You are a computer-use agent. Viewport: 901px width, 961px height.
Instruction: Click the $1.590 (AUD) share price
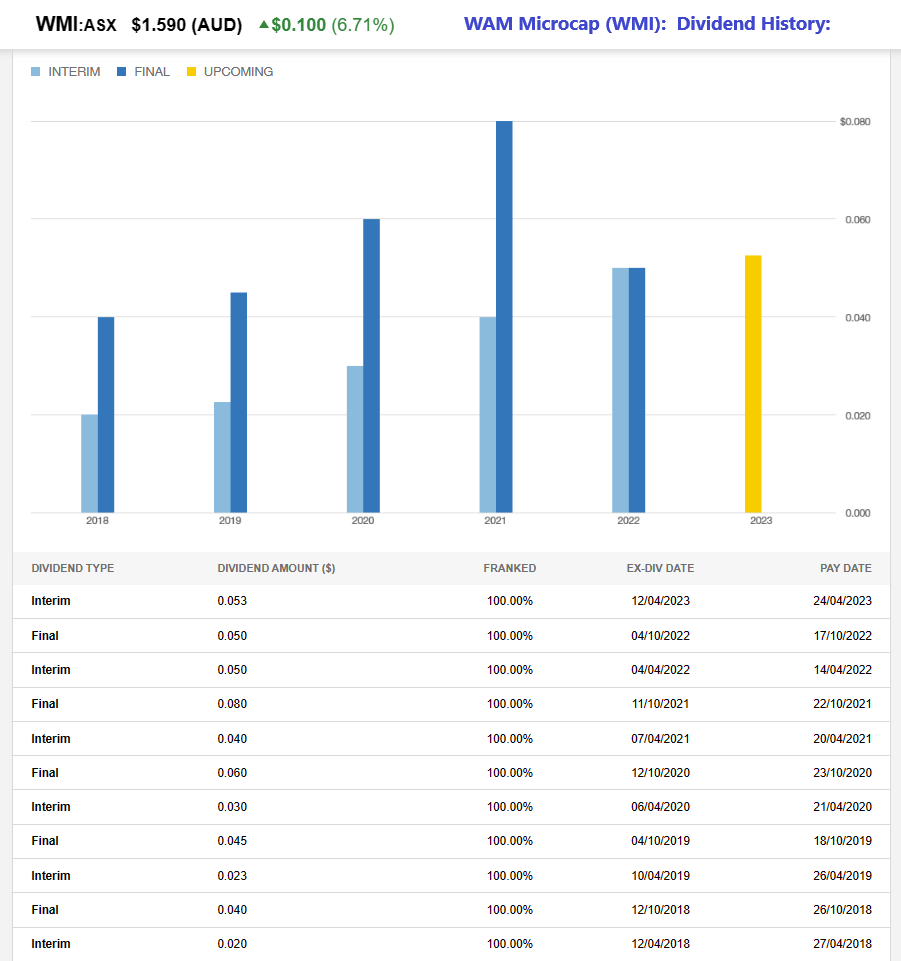187,25
